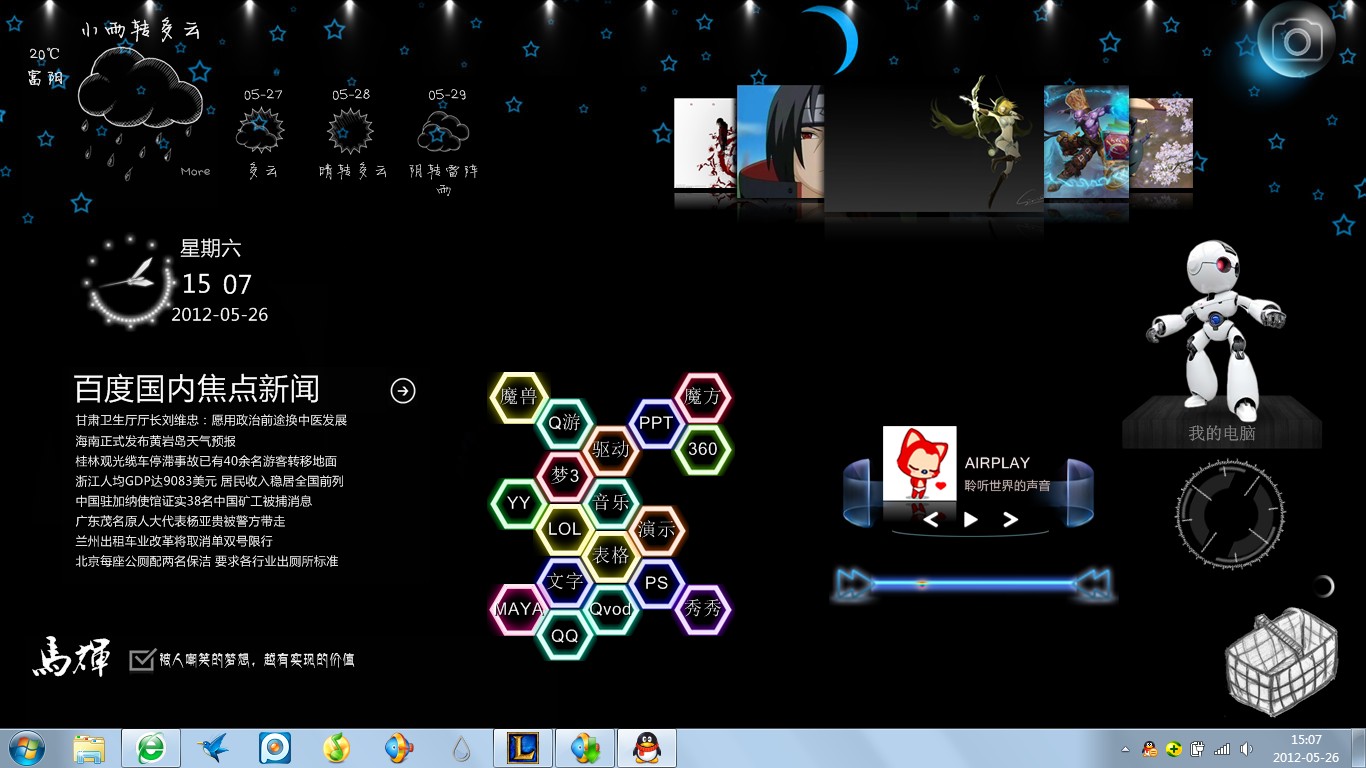Open news headline about 甘肃卫生厅厅长刘维忠

tap(211, 420)
